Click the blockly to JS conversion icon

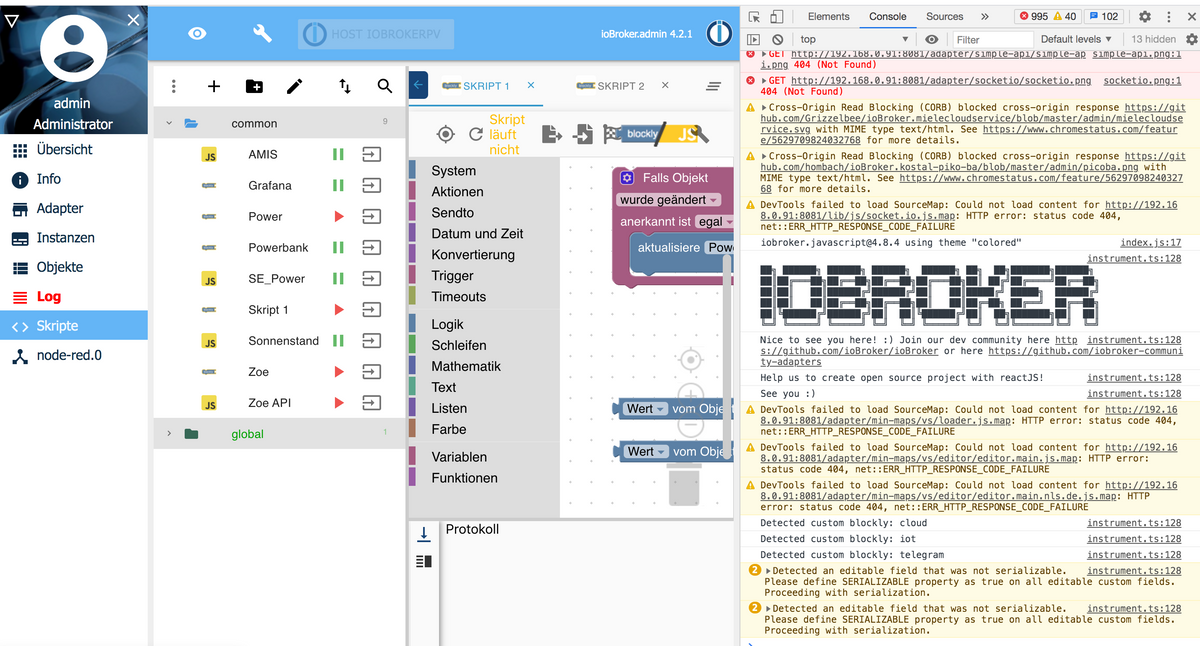pos(656,134)
